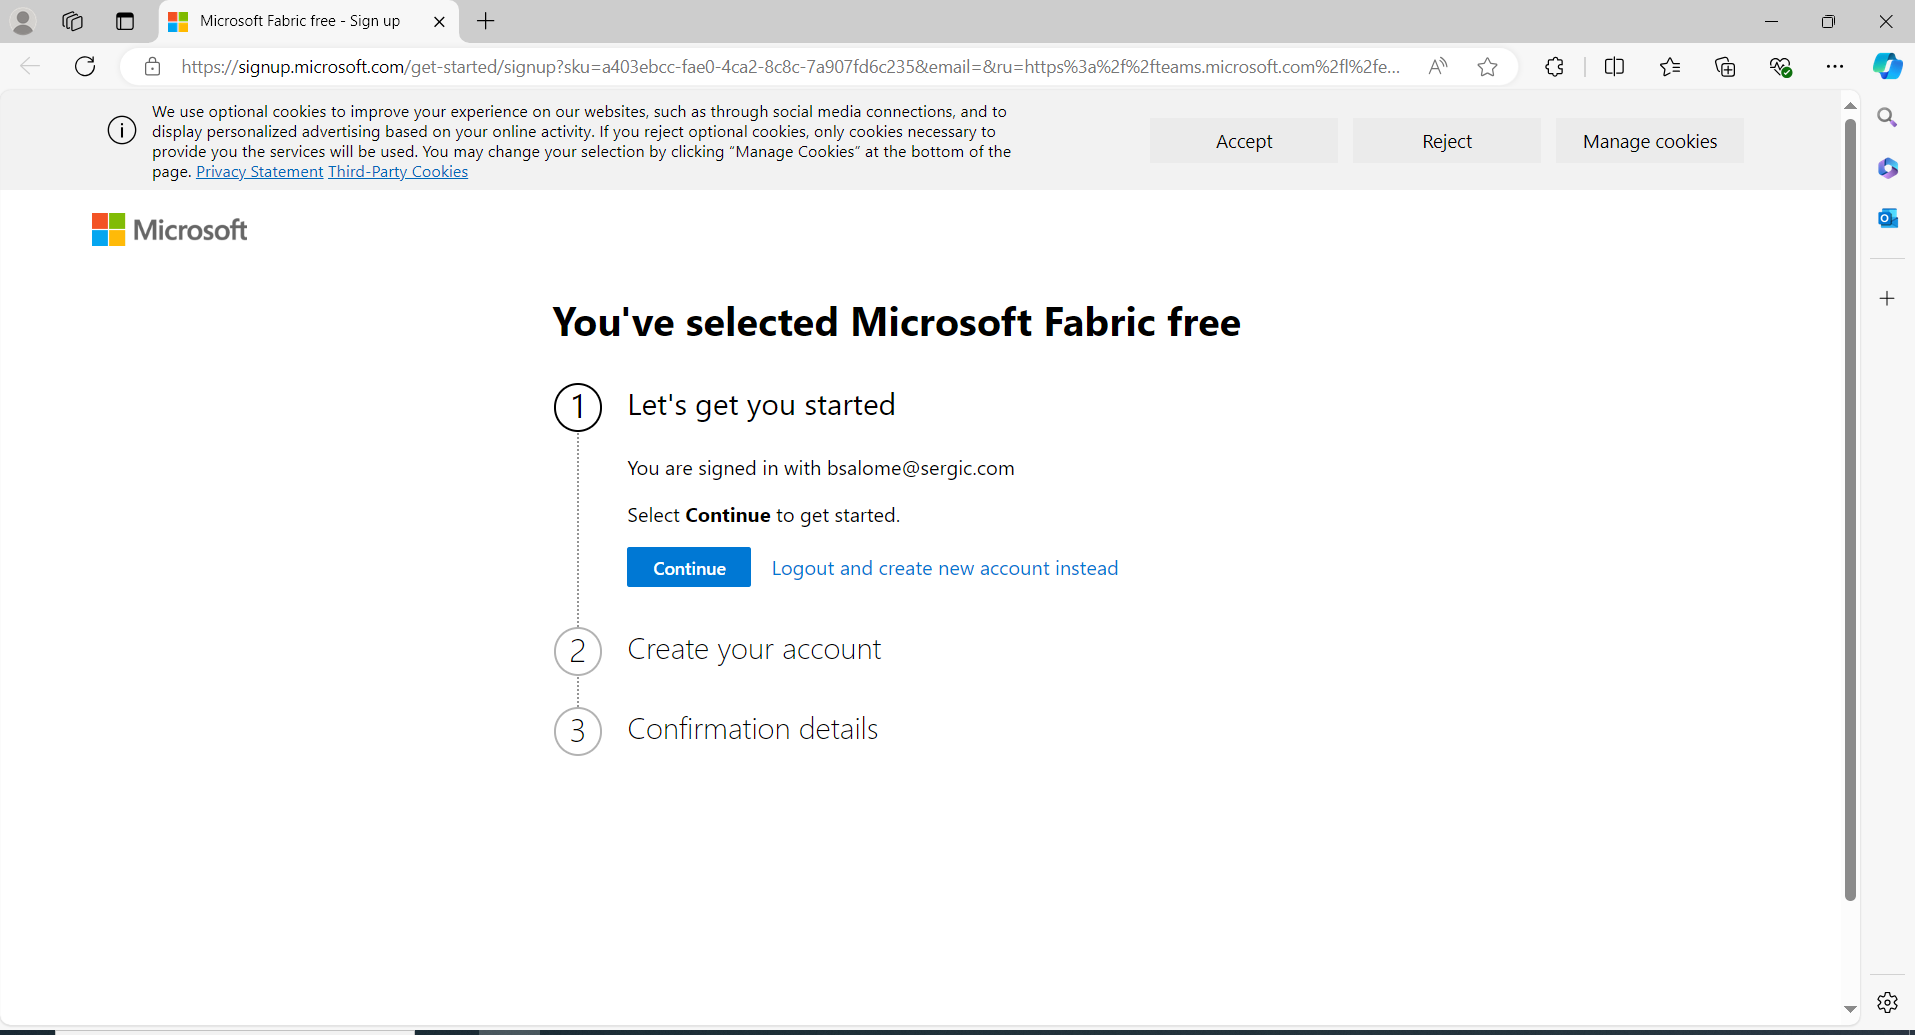Click the browser profile avatar icon
Viewport: 1915px width, 1035px height.
pyautogui.click(x=23, y=21)
